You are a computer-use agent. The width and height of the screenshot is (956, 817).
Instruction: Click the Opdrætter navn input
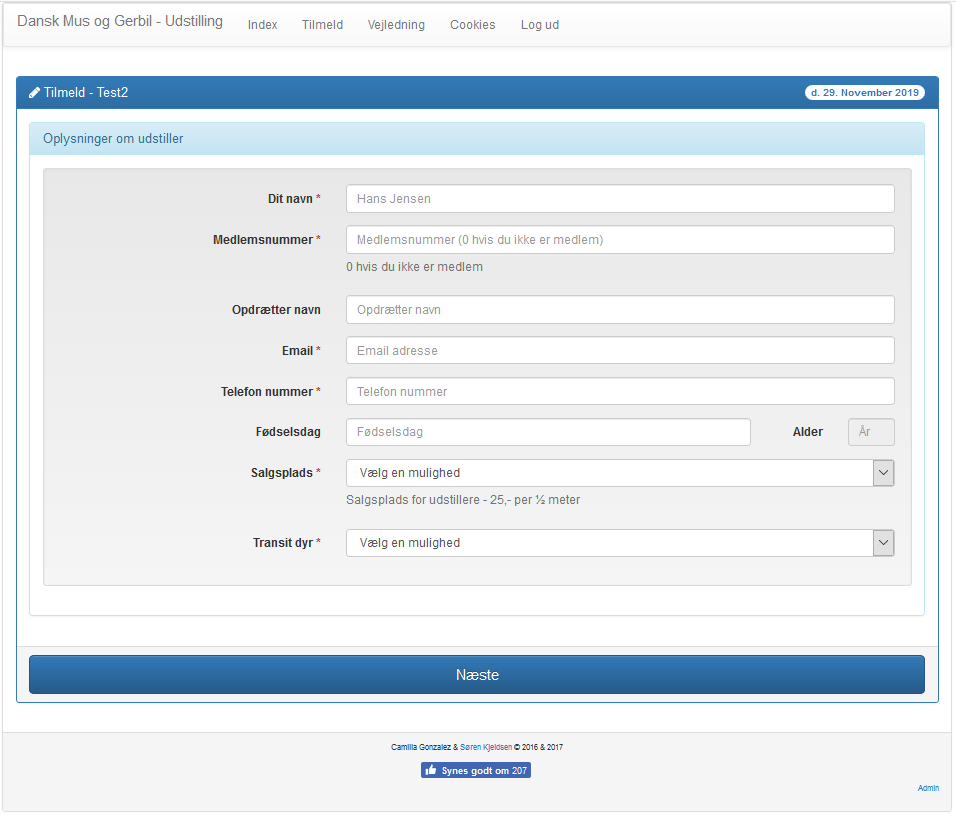coord(619,310)
